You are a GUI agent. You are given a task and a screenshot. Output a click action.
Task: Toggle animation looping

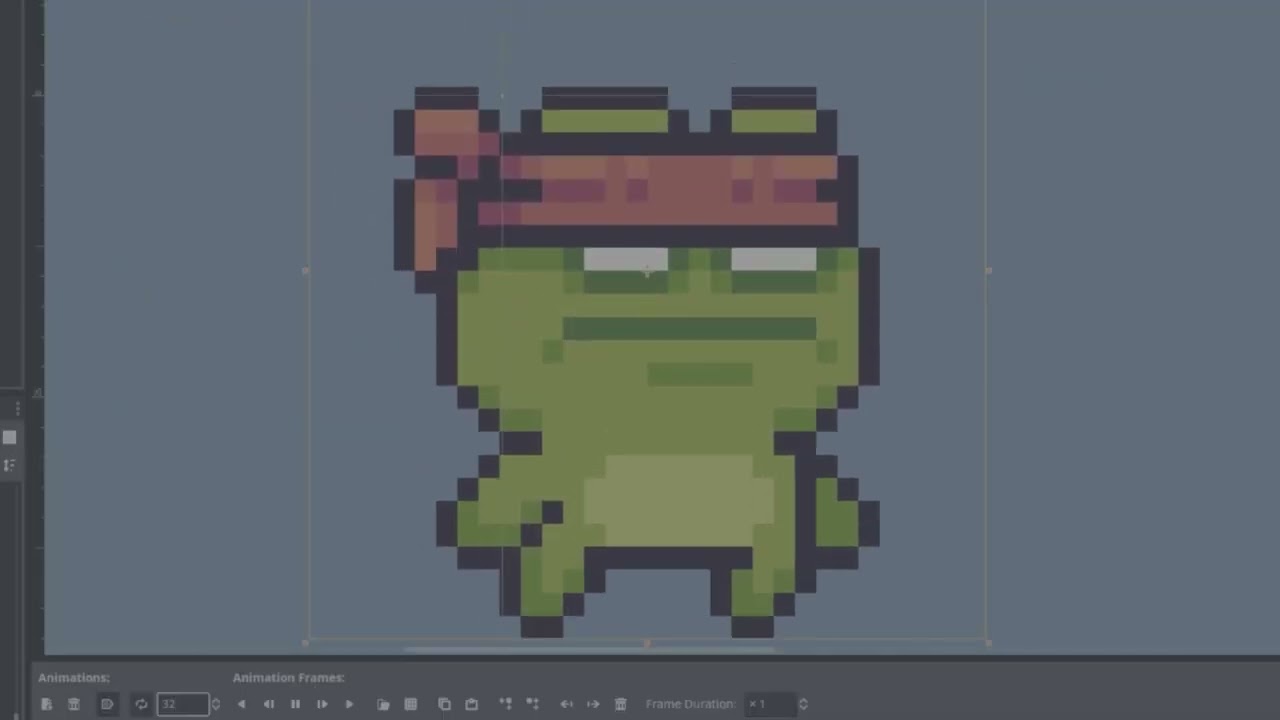tap(141, 704)
